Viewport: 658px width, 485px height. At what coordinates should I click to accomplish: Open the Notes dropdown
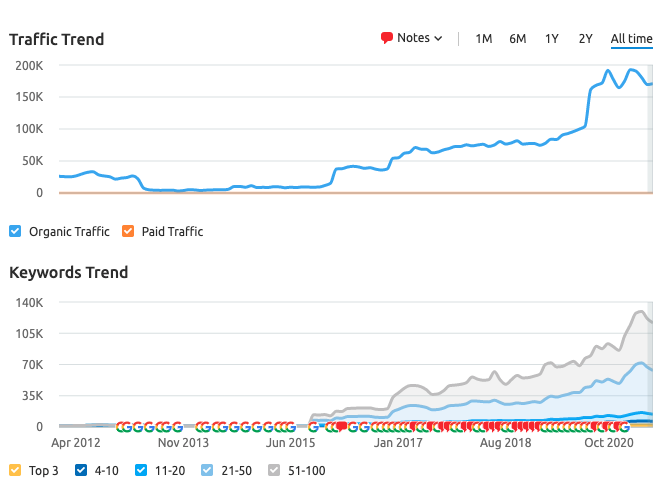pyautogui.click(x=412, y=38)
